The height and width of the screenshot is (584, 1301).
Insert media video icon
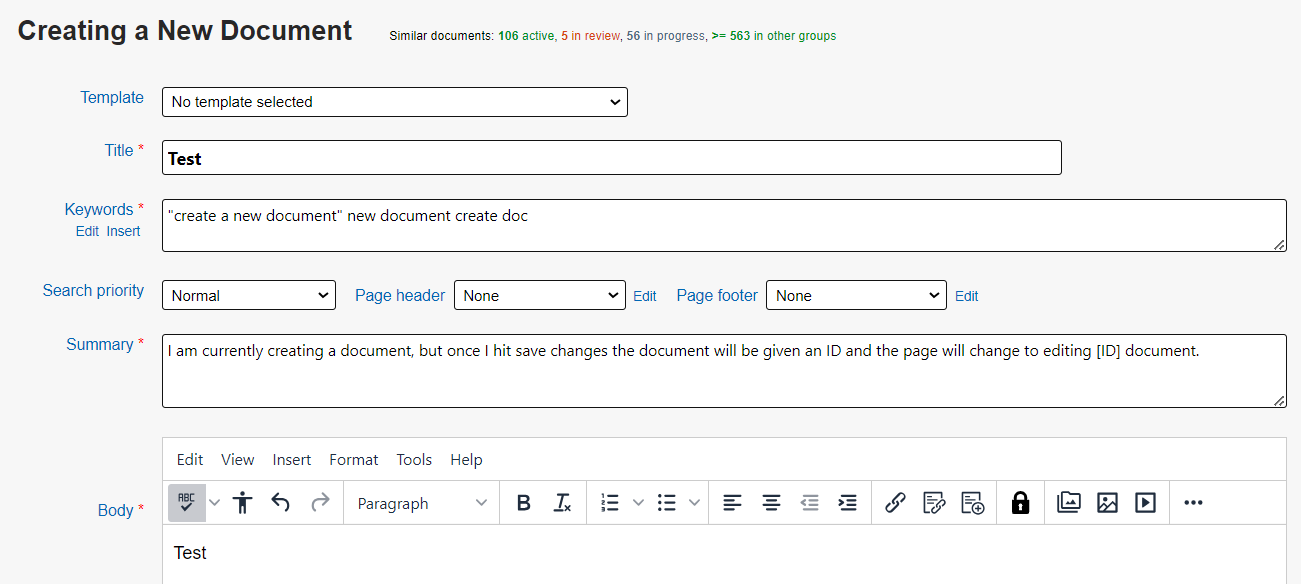1146,503
